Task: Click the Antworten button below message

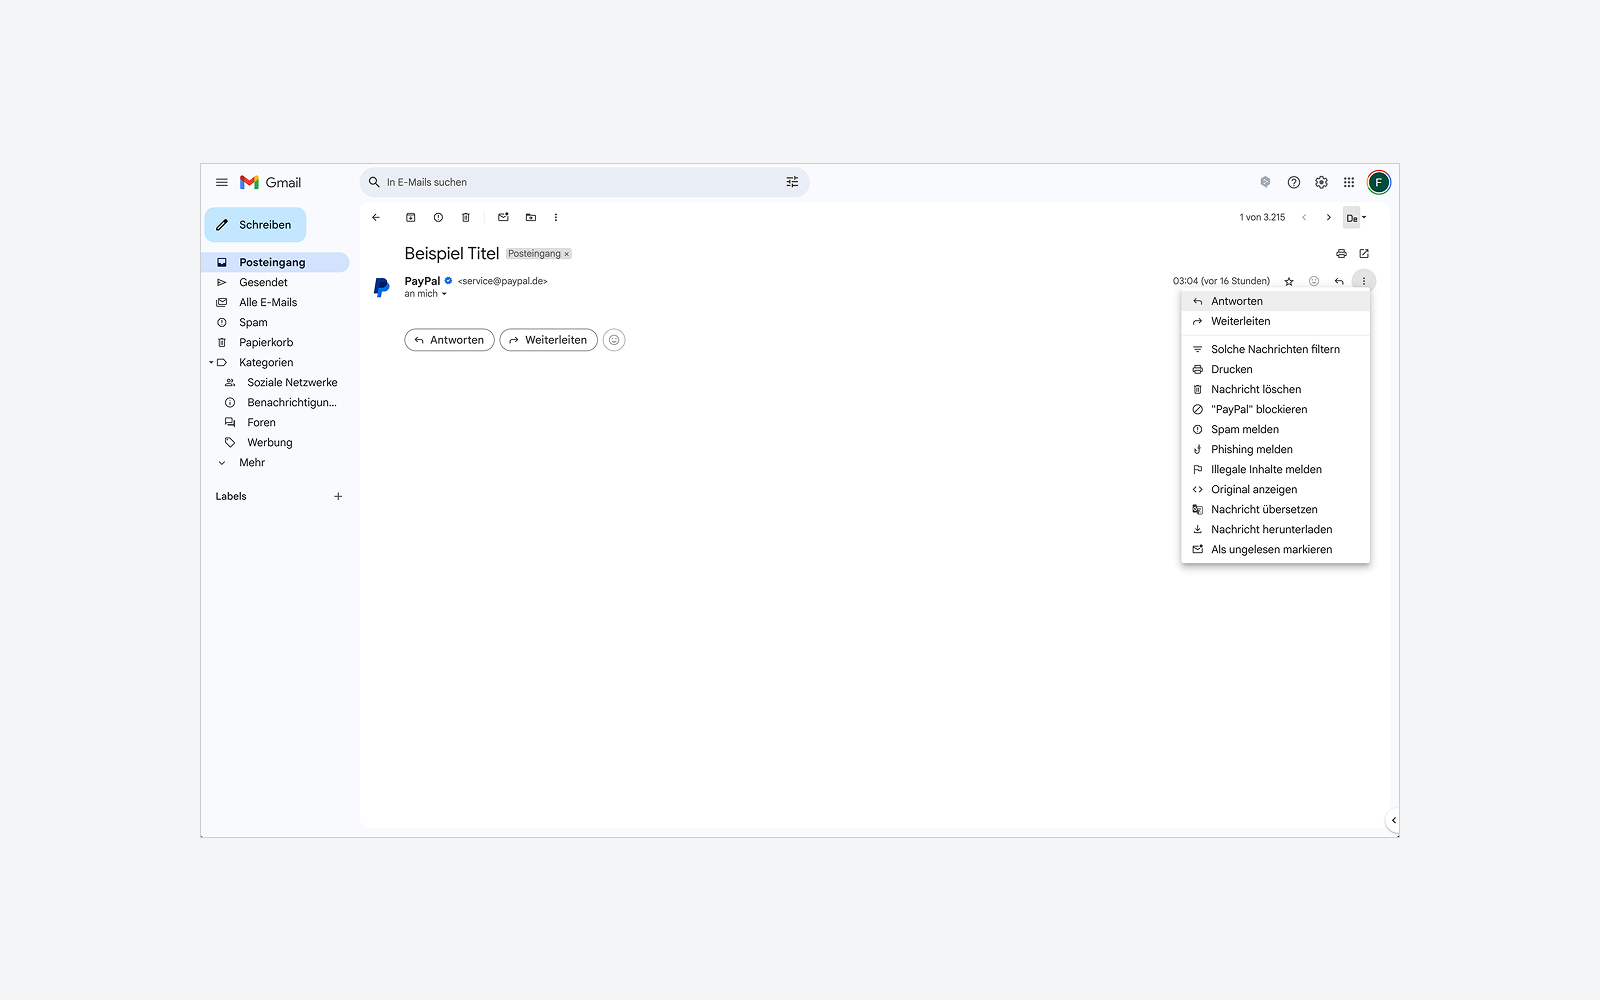Action: pyautogui.click(x=449, y=340)
